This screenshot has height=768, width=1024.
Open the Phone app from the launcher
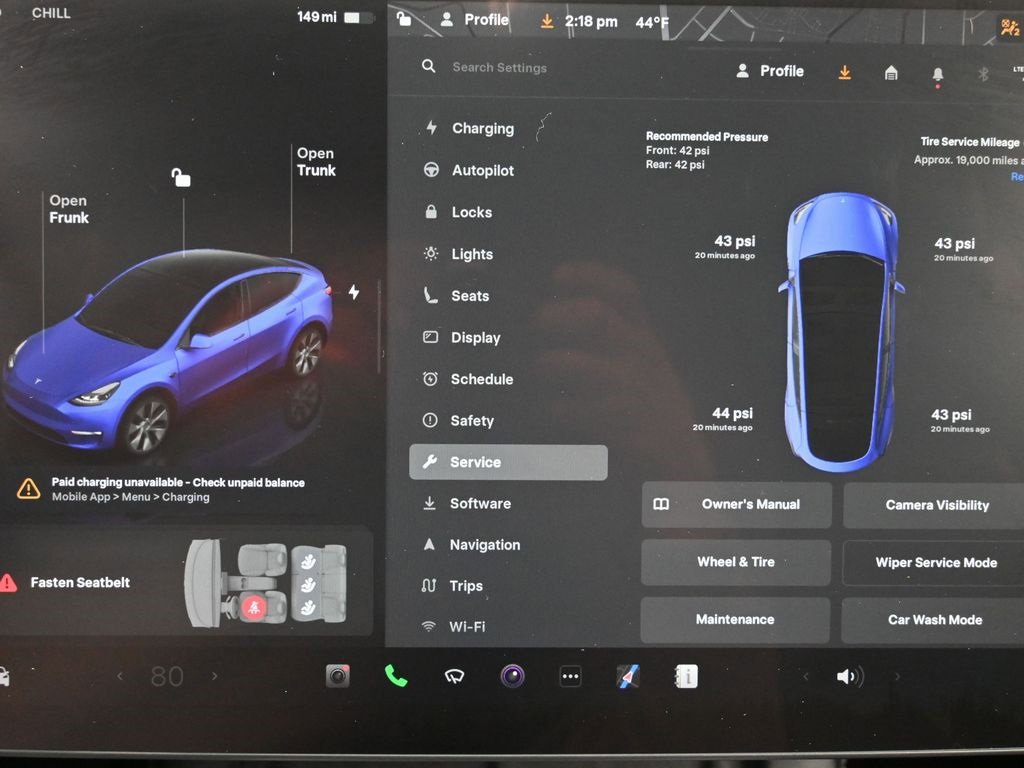[x=396, y=675]
